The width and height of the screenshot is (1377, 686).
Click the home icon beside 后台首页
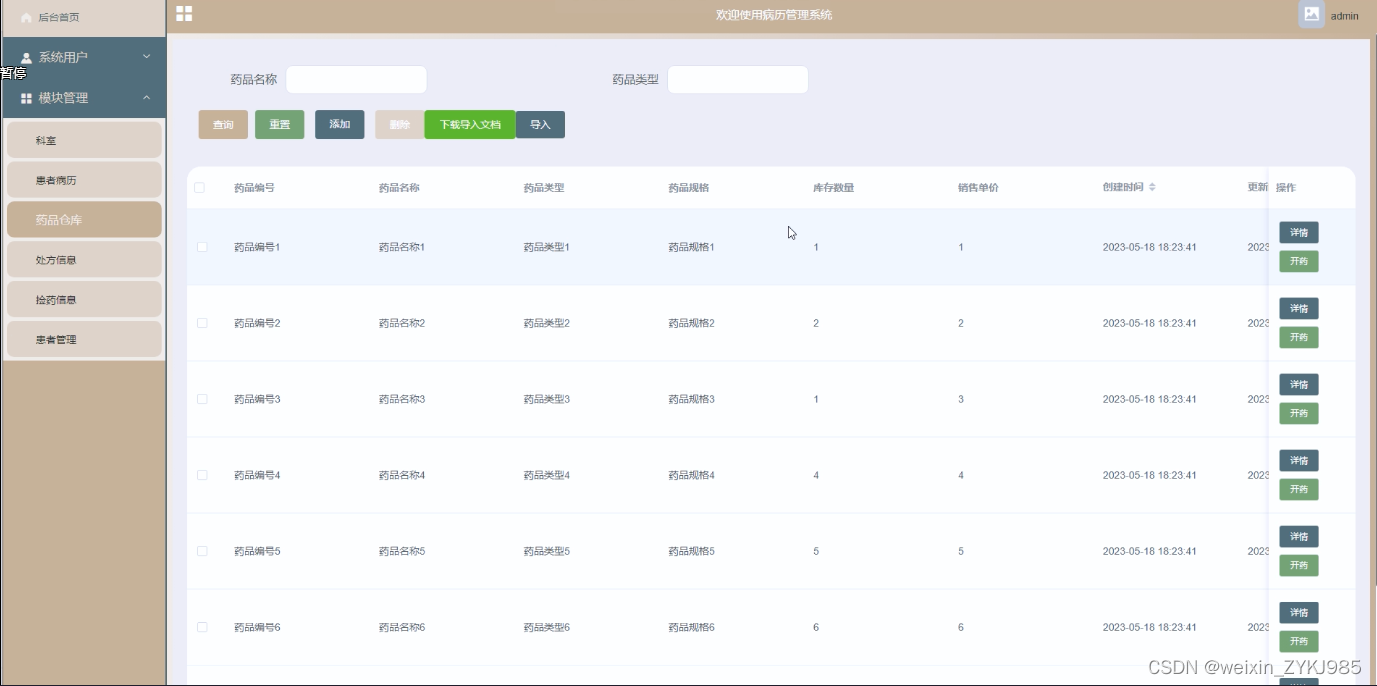coord(27,17)
